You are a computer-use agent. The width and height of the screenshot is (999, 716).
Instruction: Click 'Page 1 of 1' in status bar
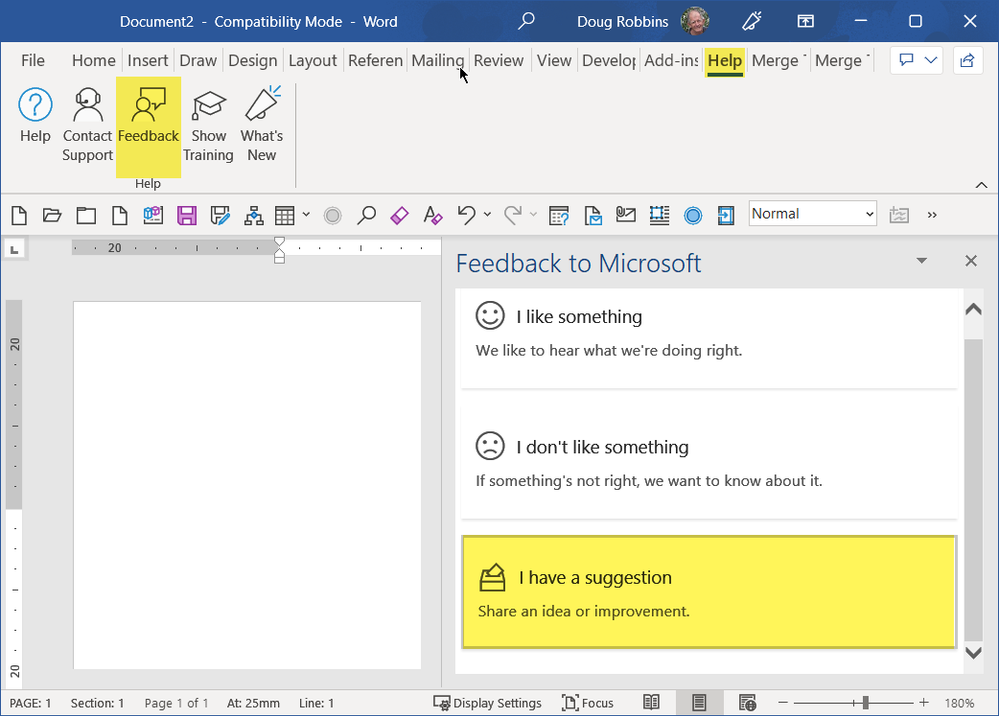click(x=176, y=703)
